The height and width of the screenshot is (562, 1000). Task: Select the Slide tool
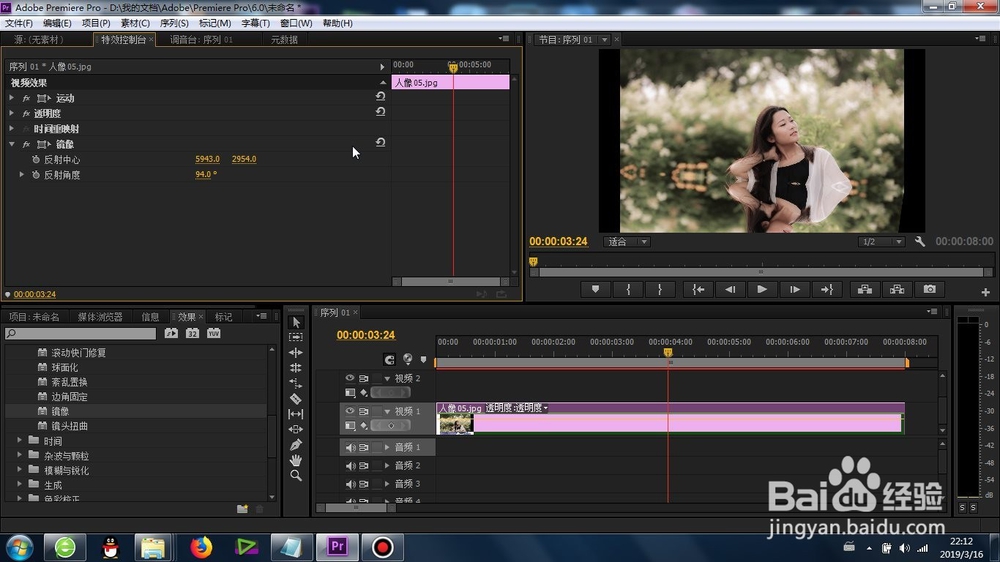[296, 429]
